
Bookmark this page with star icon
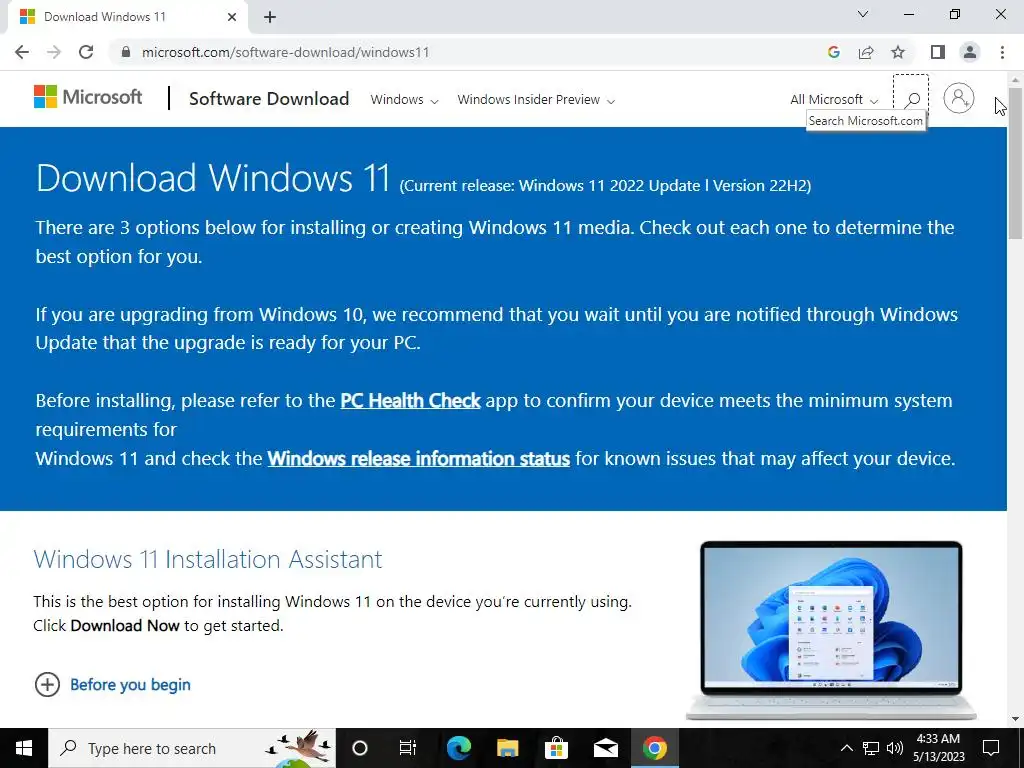[898, 52]
